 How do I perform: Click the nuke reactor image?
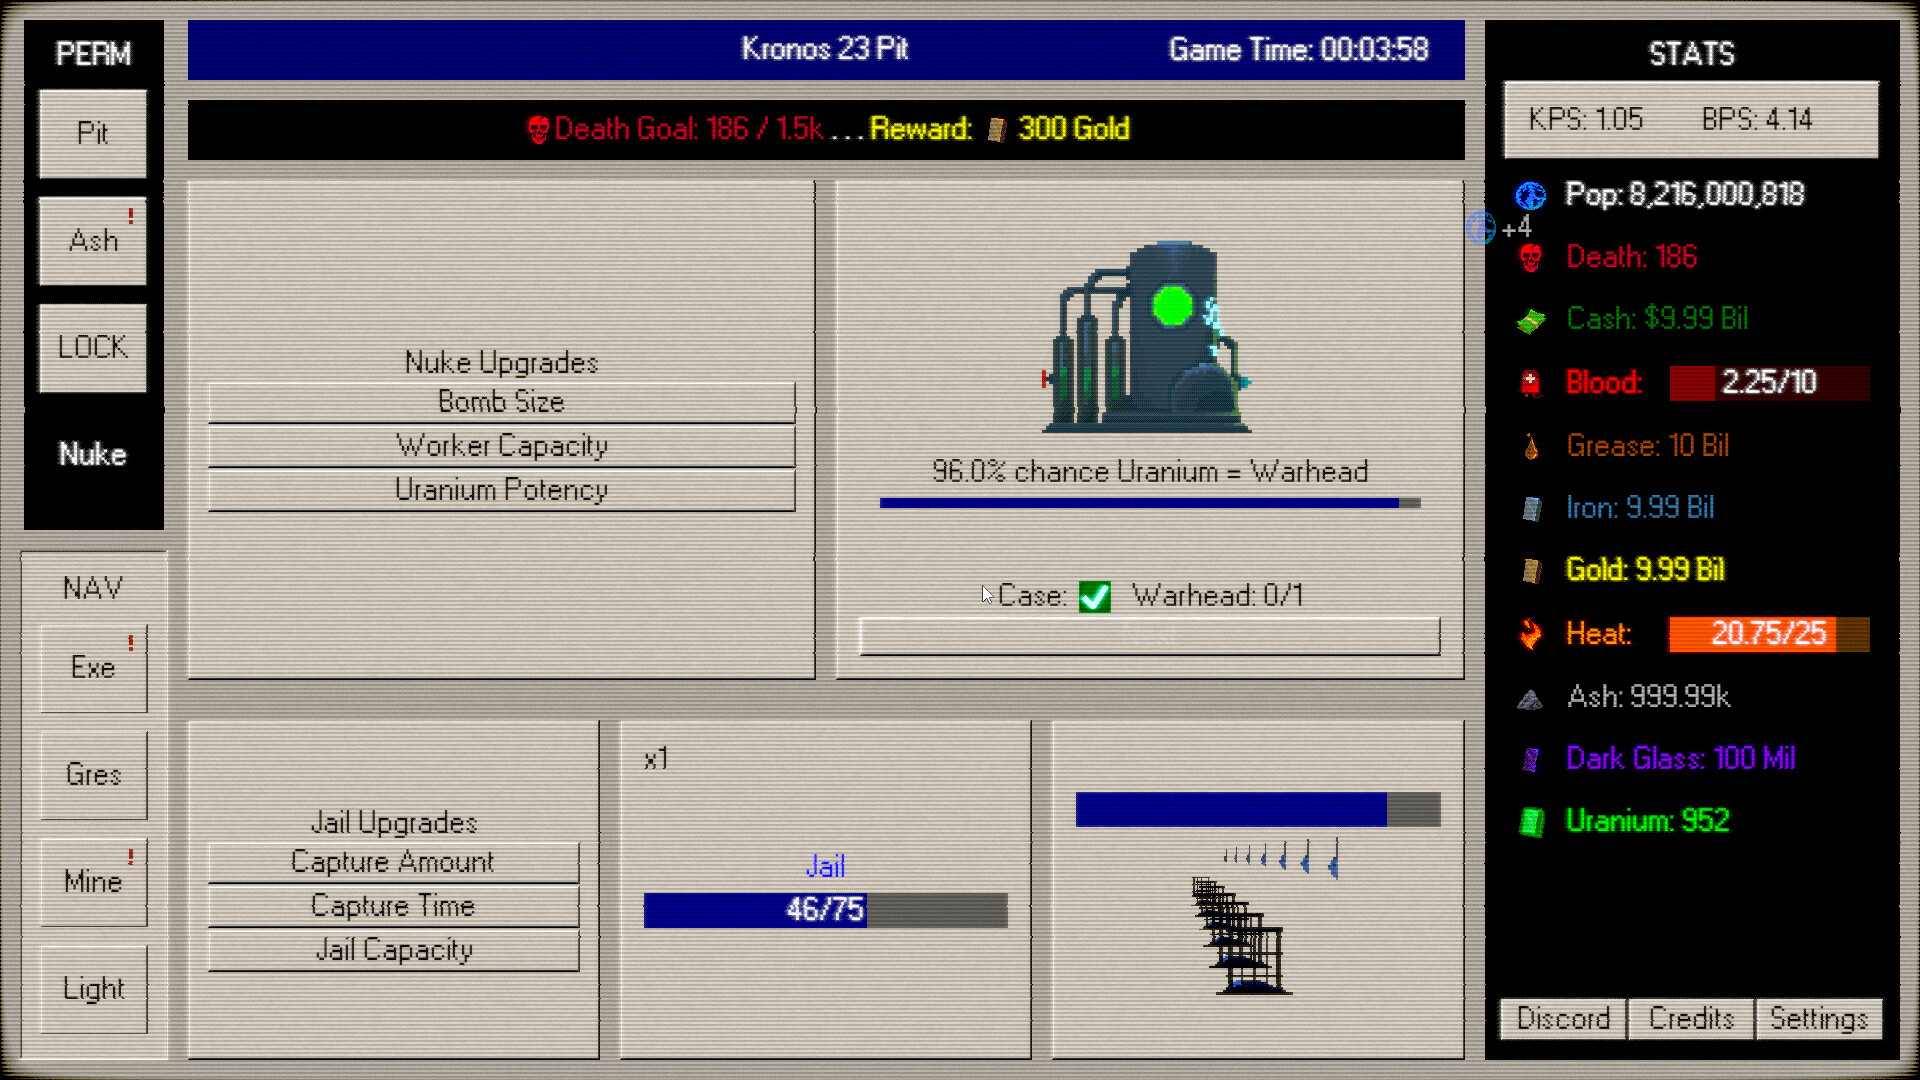(1148, 330)
